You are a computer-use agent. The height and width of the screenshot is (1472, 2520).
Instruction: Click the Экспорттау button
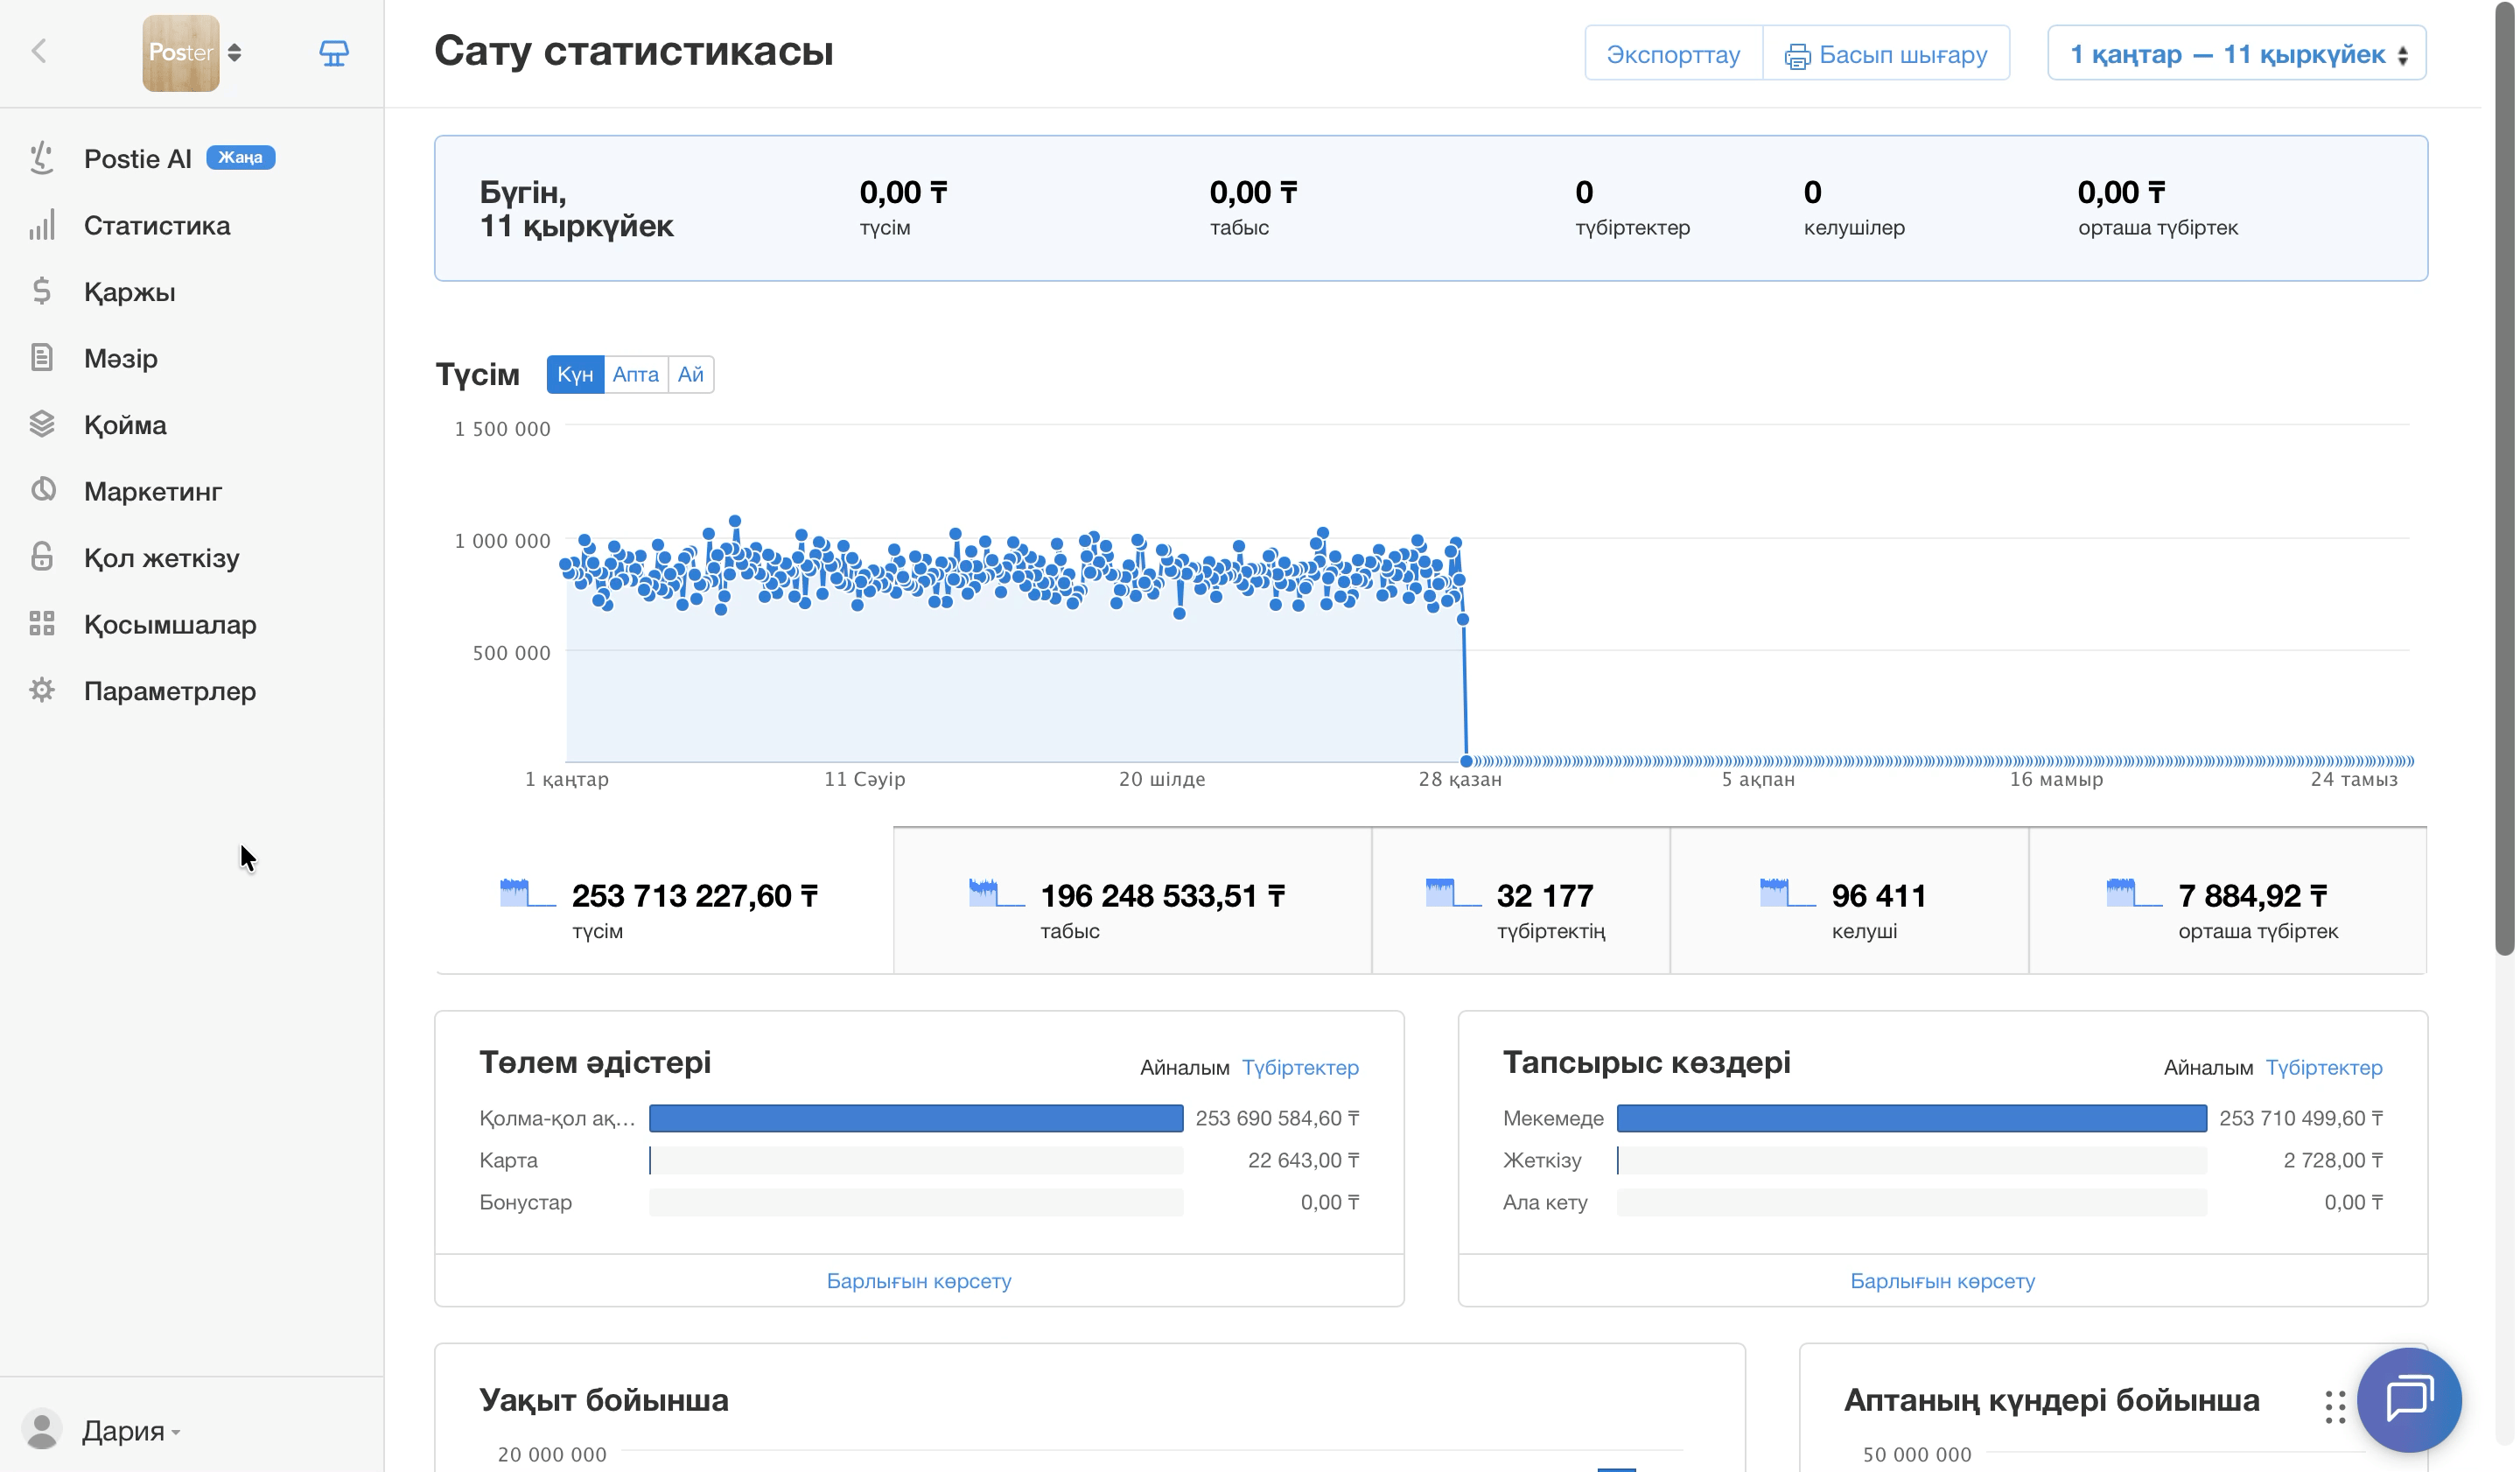click(1675, 54)
